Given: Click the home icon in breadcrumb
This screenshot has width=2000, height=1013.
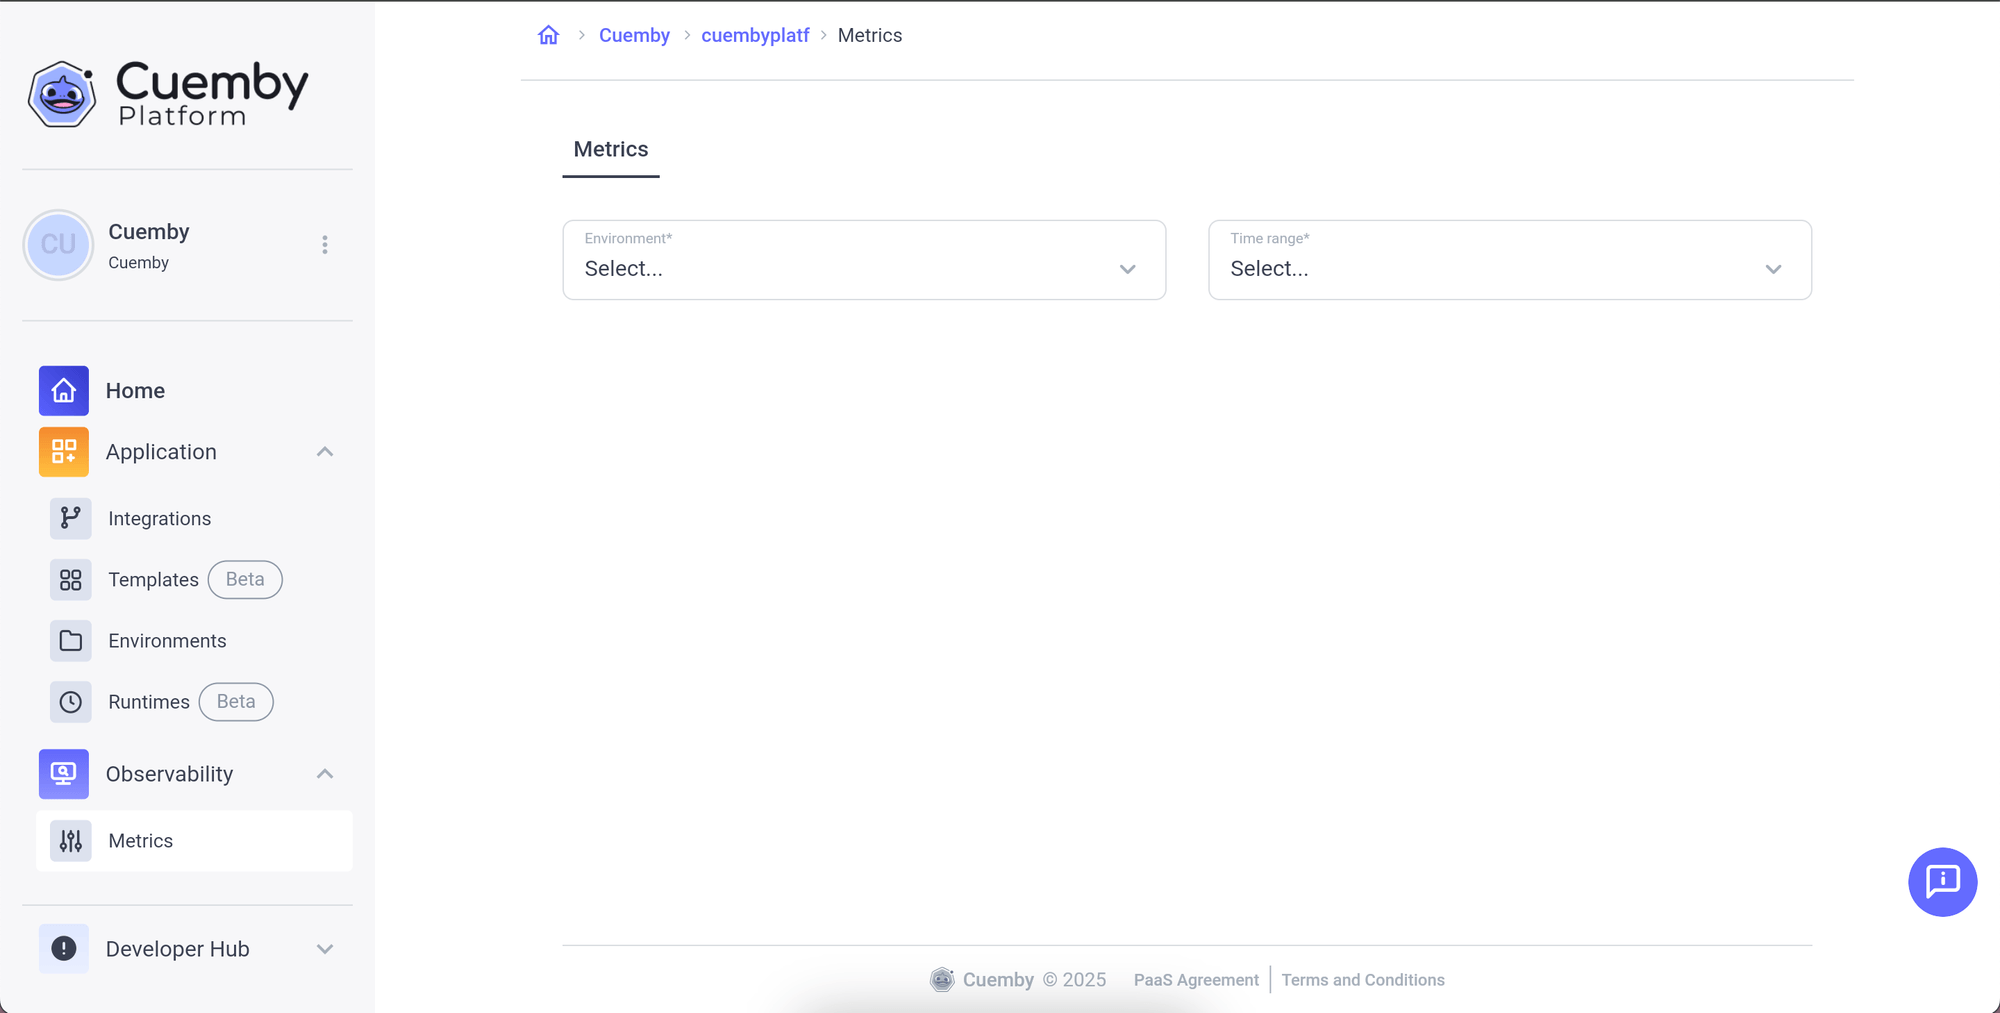Looking at the screenshot, I should click(548, 36).
